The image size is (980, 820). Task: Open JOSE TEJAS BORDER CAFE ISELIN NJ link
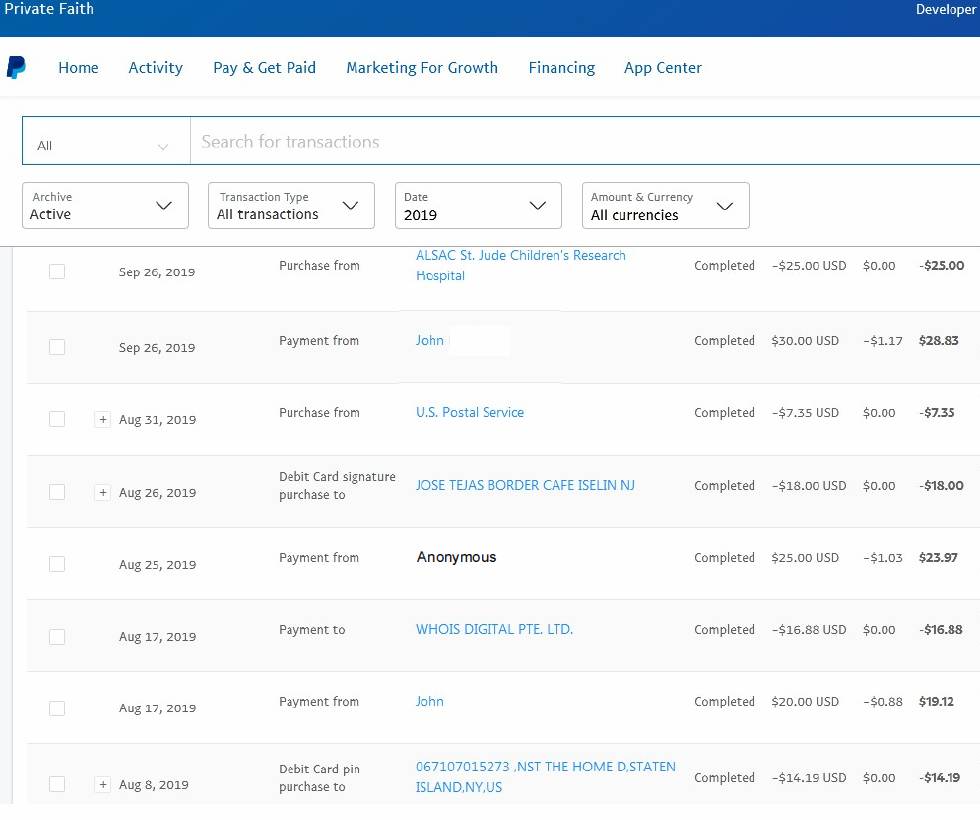525,486
